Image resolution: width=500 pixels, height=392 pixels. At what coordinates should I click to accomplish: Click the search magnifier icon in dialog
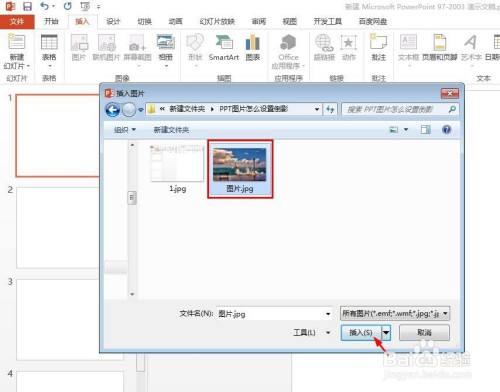[452, 109]
